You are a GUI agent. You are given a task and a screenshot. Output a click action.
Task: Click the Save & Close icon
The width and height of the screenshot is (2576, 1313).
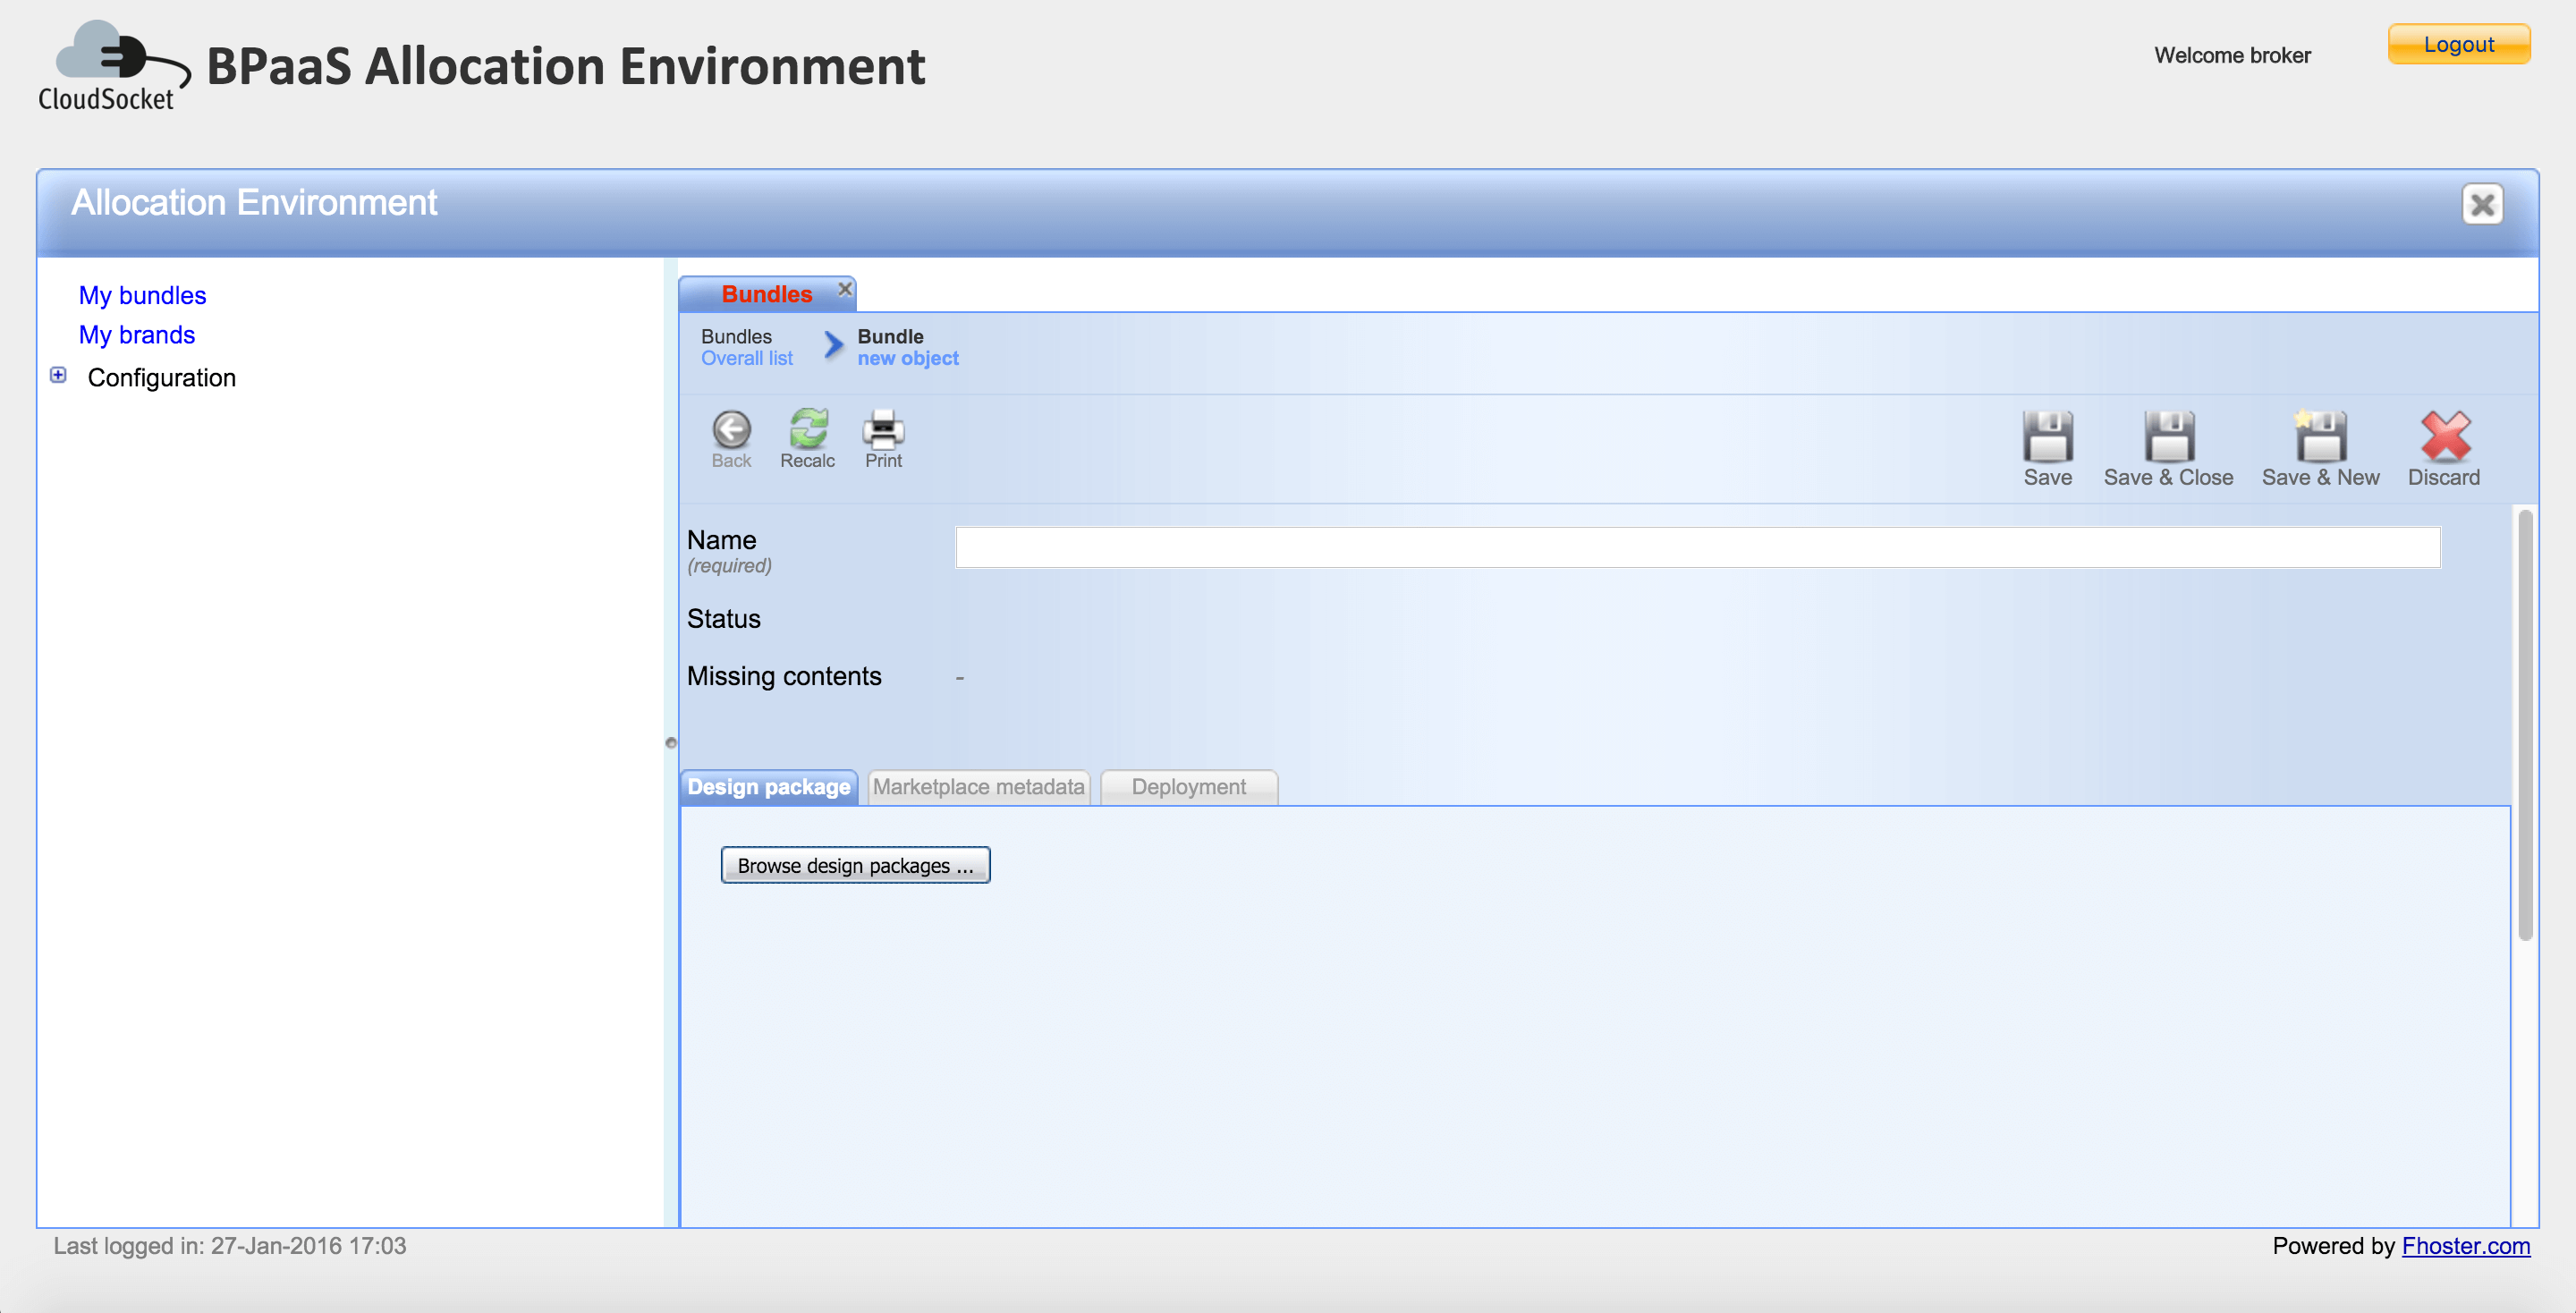2168,437
